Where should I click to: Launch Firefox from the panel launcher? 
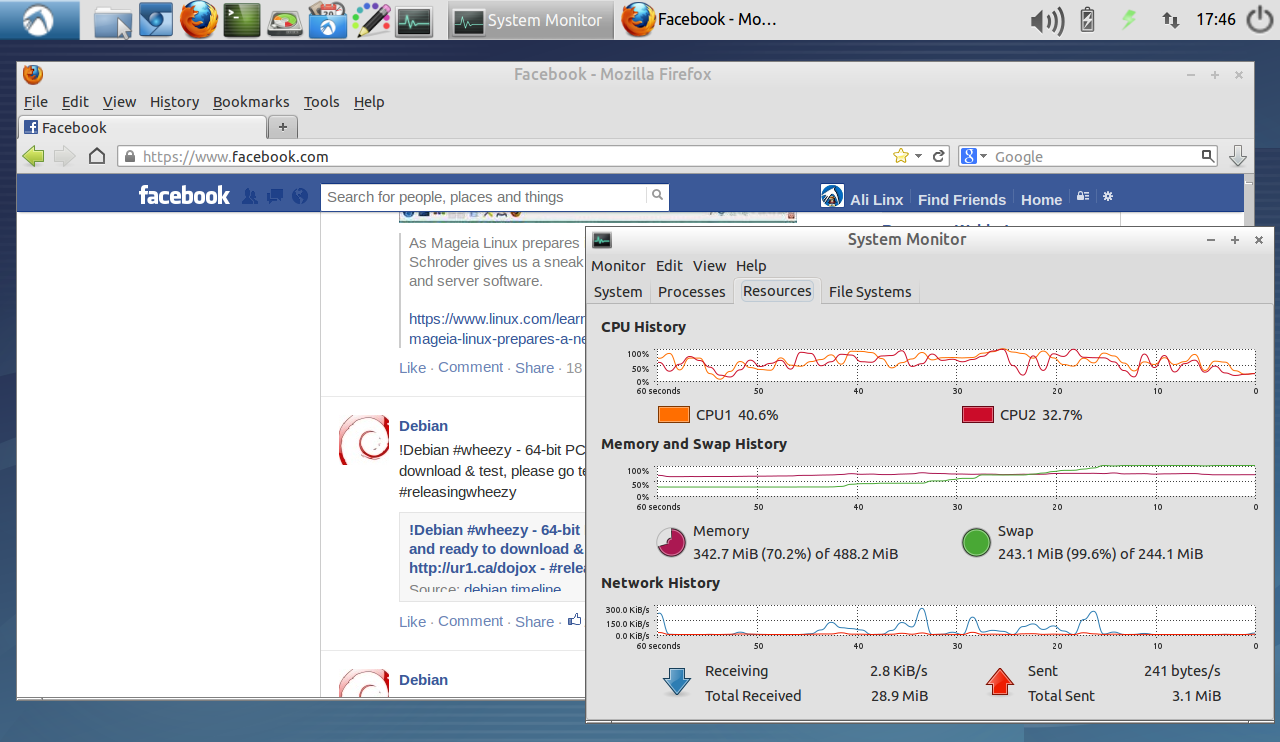click(199, 20)
